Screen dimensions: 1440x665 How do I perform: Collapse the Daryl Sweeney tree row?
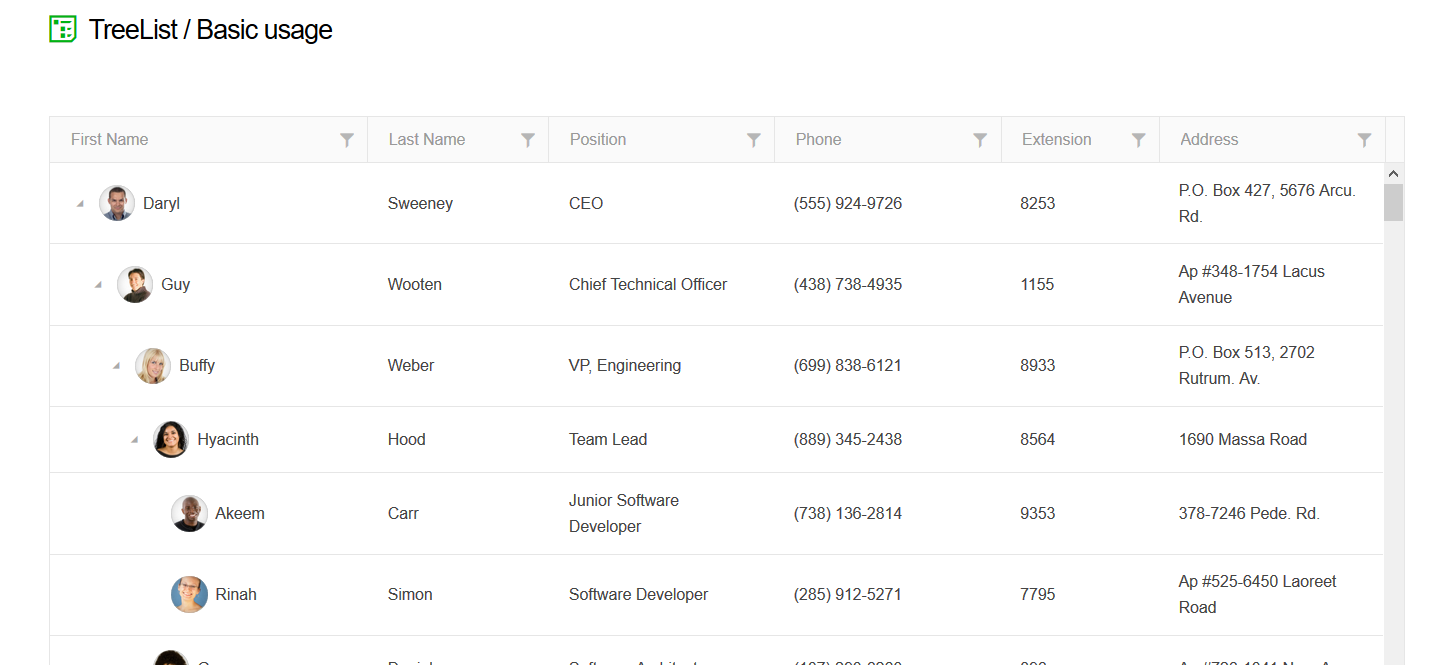80,204
